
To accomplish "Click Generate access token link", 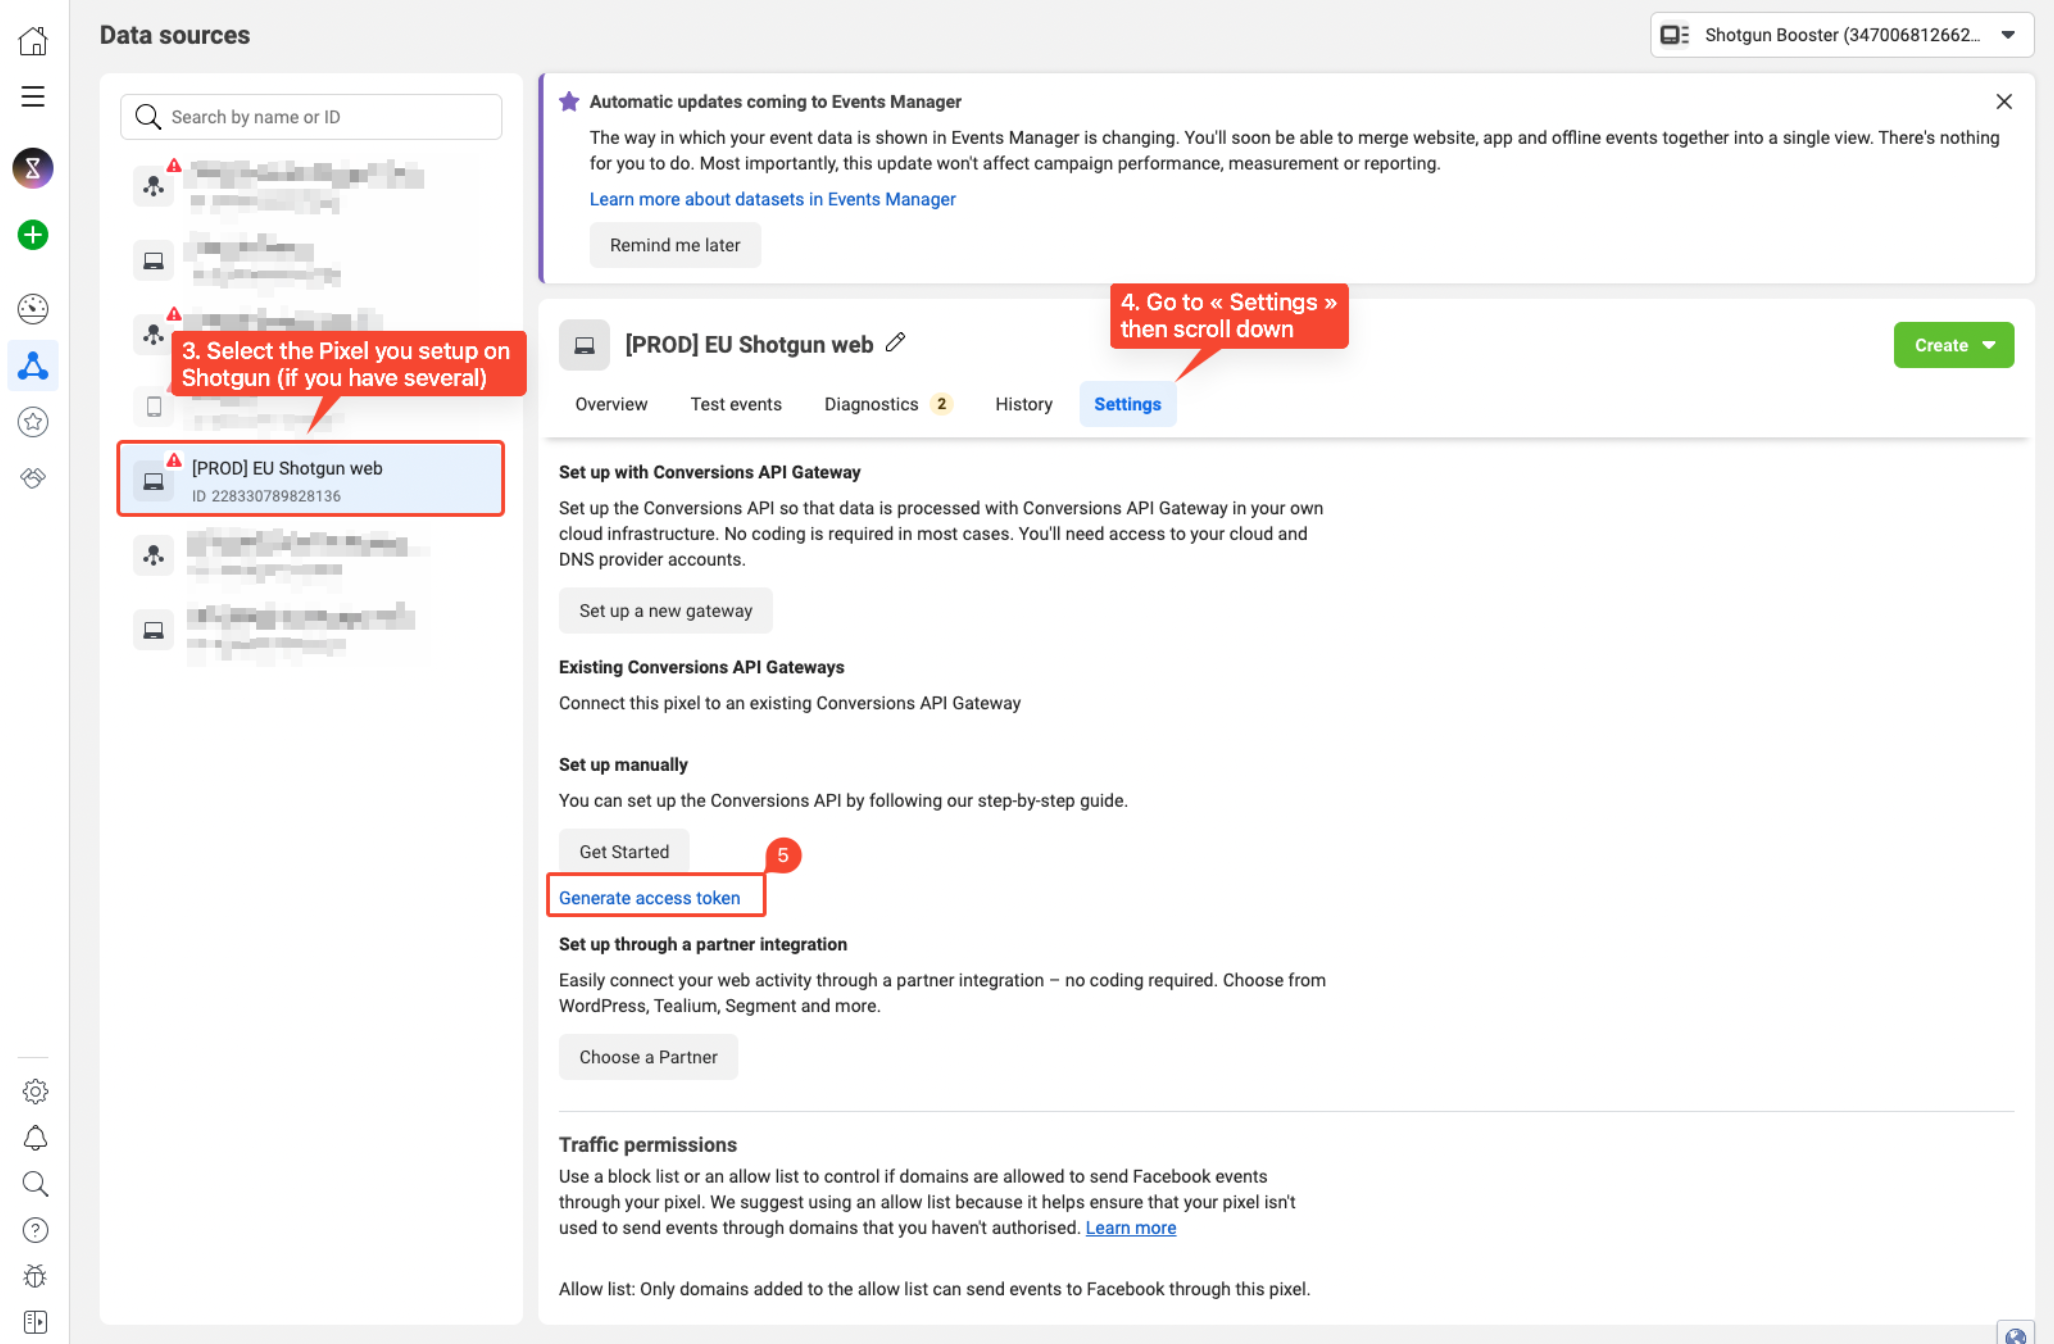I will [650, 897].
